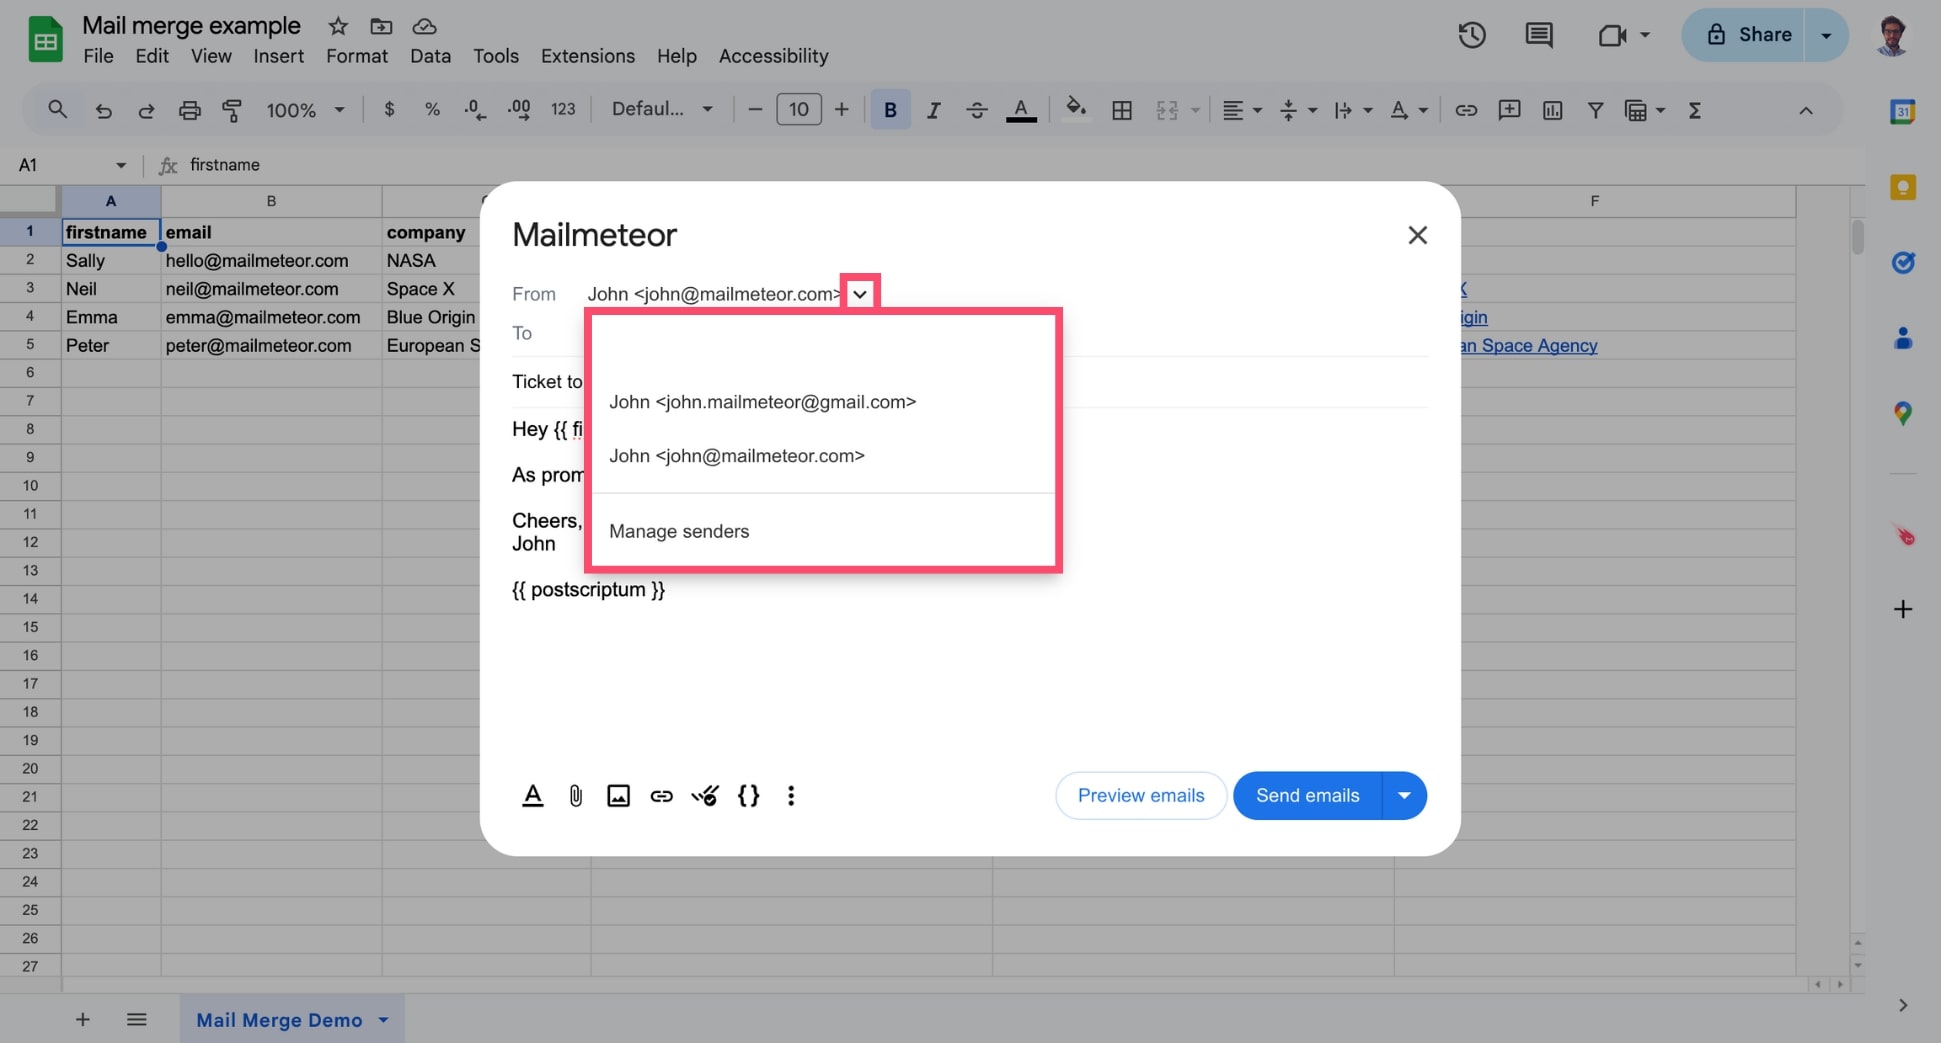Close the Mailmeteor dialog
Screen dimensions: 1941x1043
(1417, 235)
